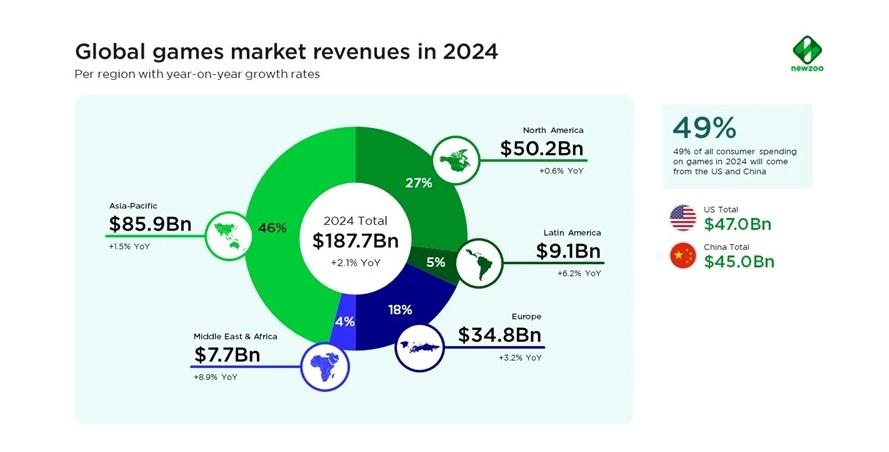The width and height of the screenshot is (889, 452).
Task: Select the Latin America map icon
Action: (480, 263)
